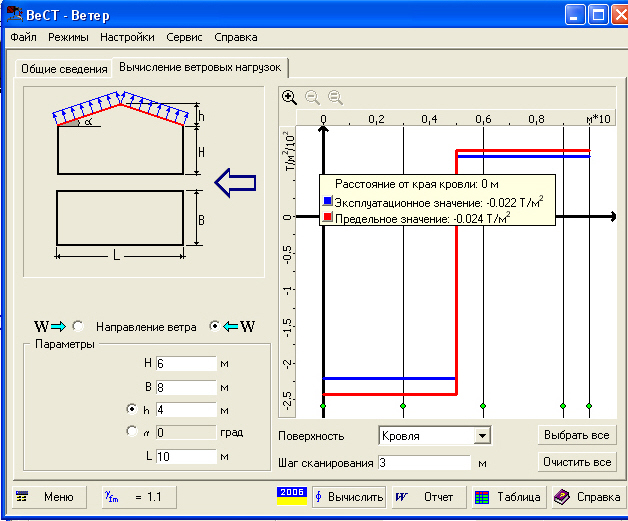Click the red Предельное значение legend swatch

(x=328, y=217)
